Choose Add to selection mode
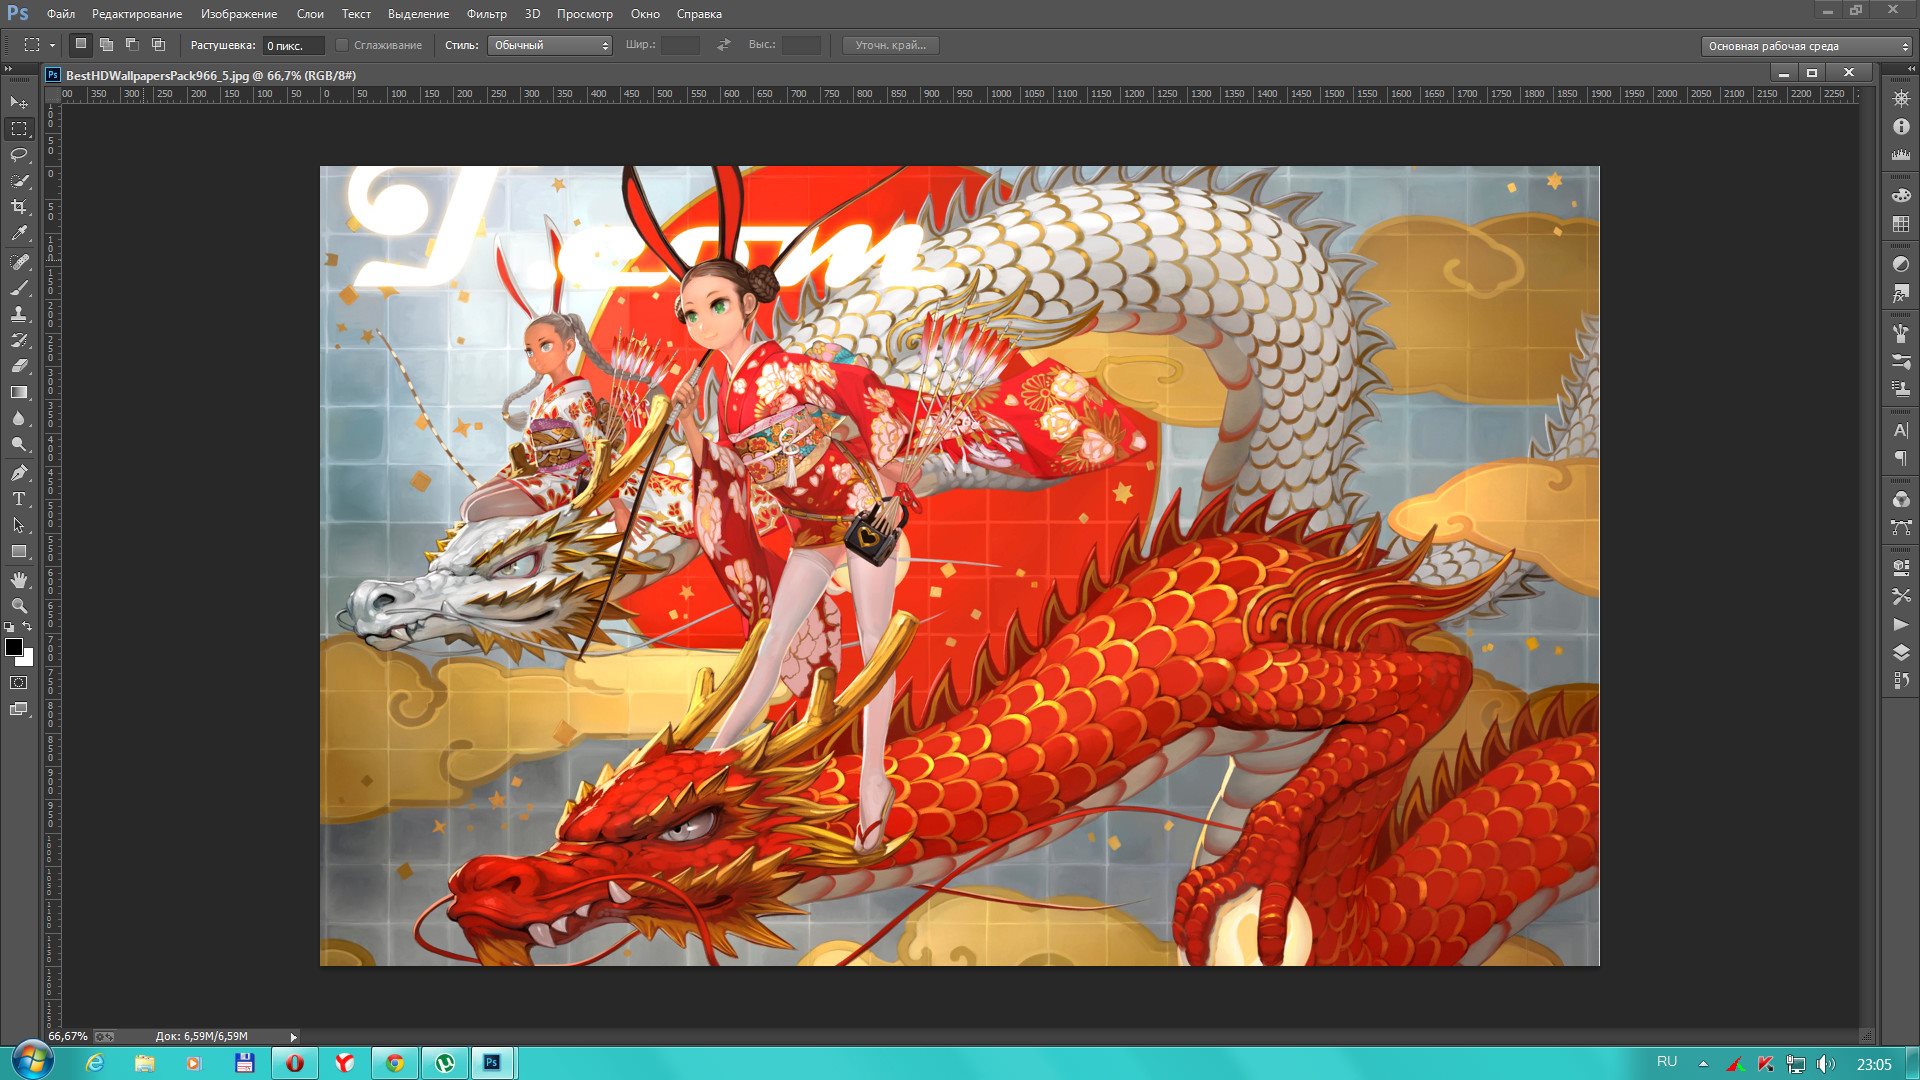The image size is (1920, 1080). (x=107, y=45)
